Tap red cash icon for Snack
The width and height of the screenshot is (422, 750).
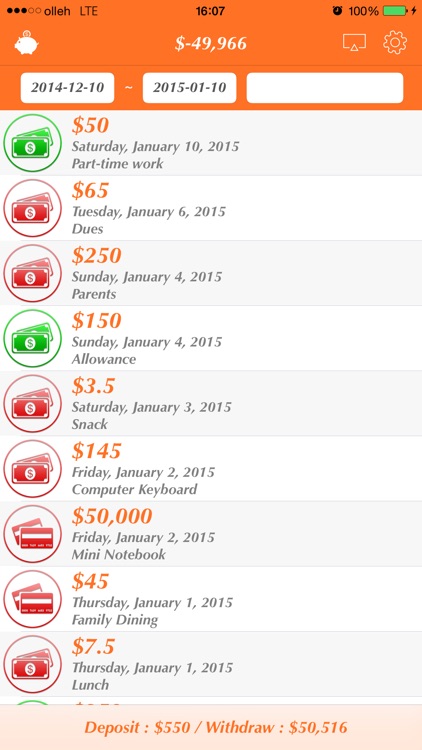pos(33,403)
